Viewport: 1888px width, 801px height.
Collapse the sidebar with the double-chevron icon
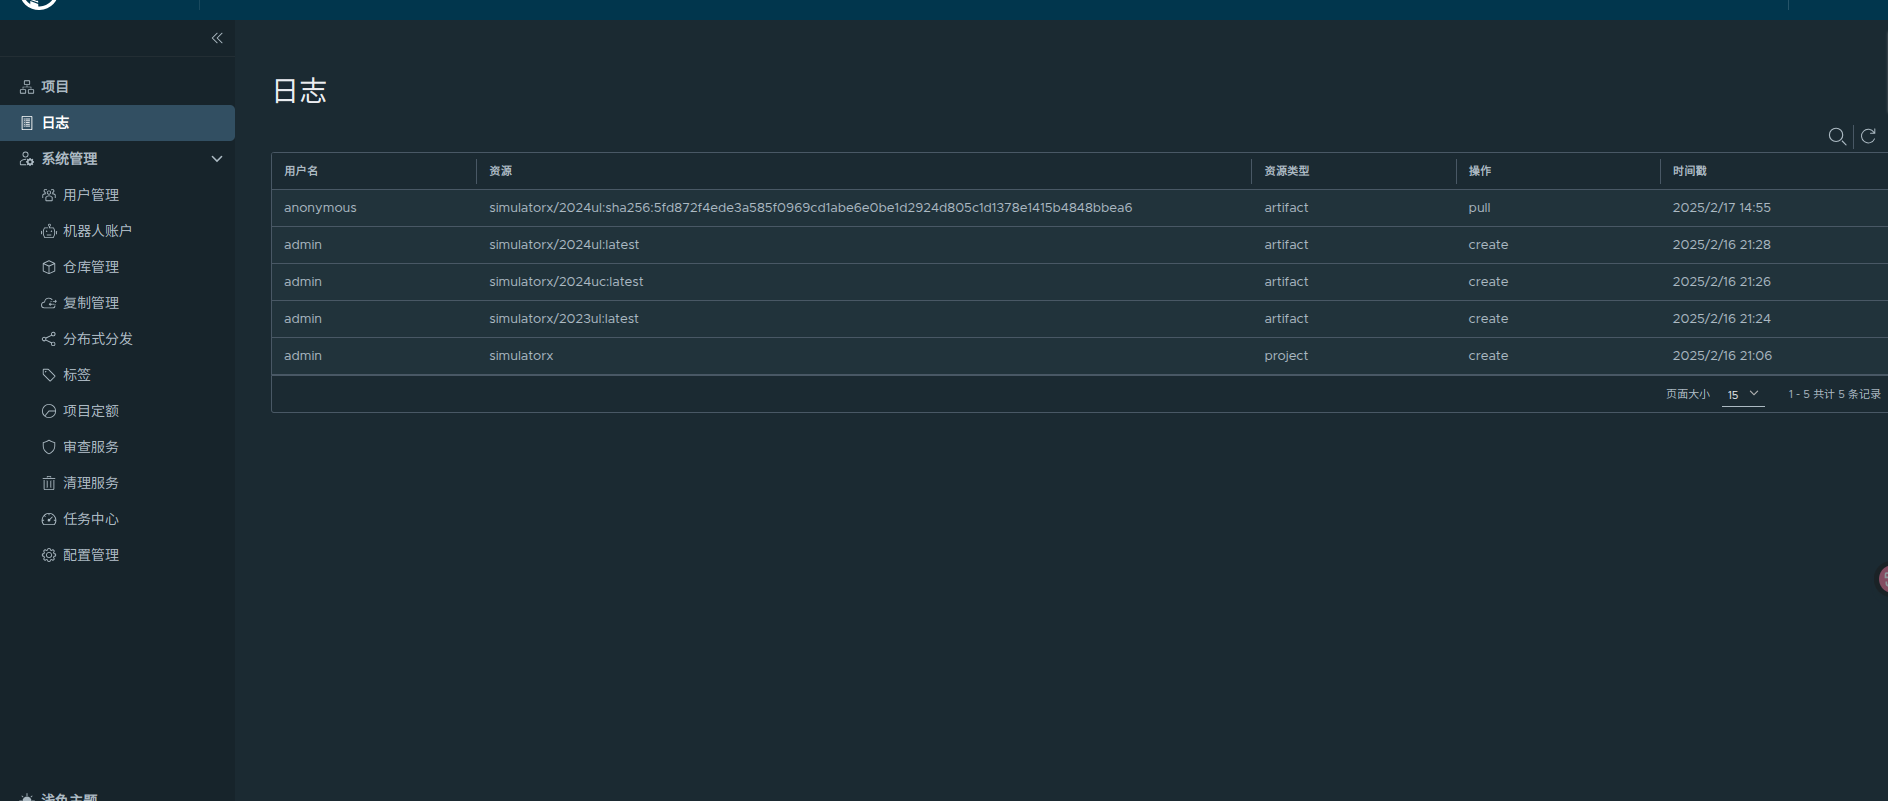coord(217,38)
